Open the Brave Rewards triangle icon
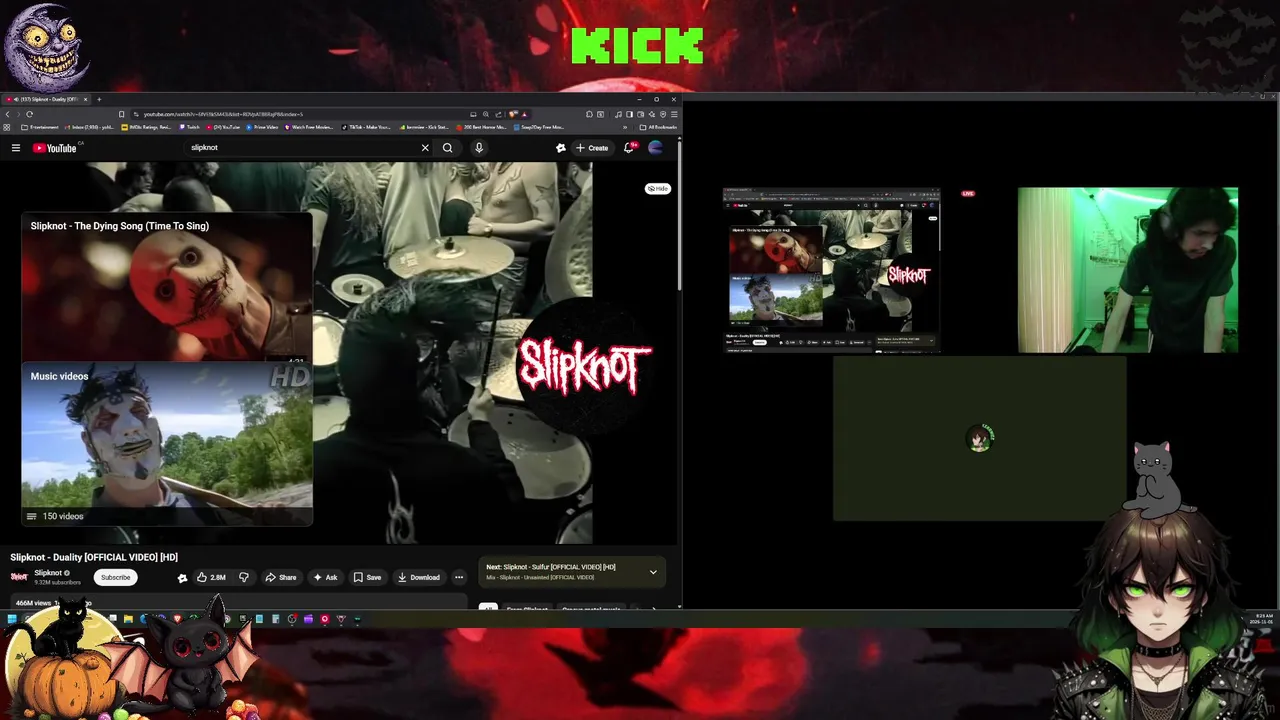 click(524, 114)
